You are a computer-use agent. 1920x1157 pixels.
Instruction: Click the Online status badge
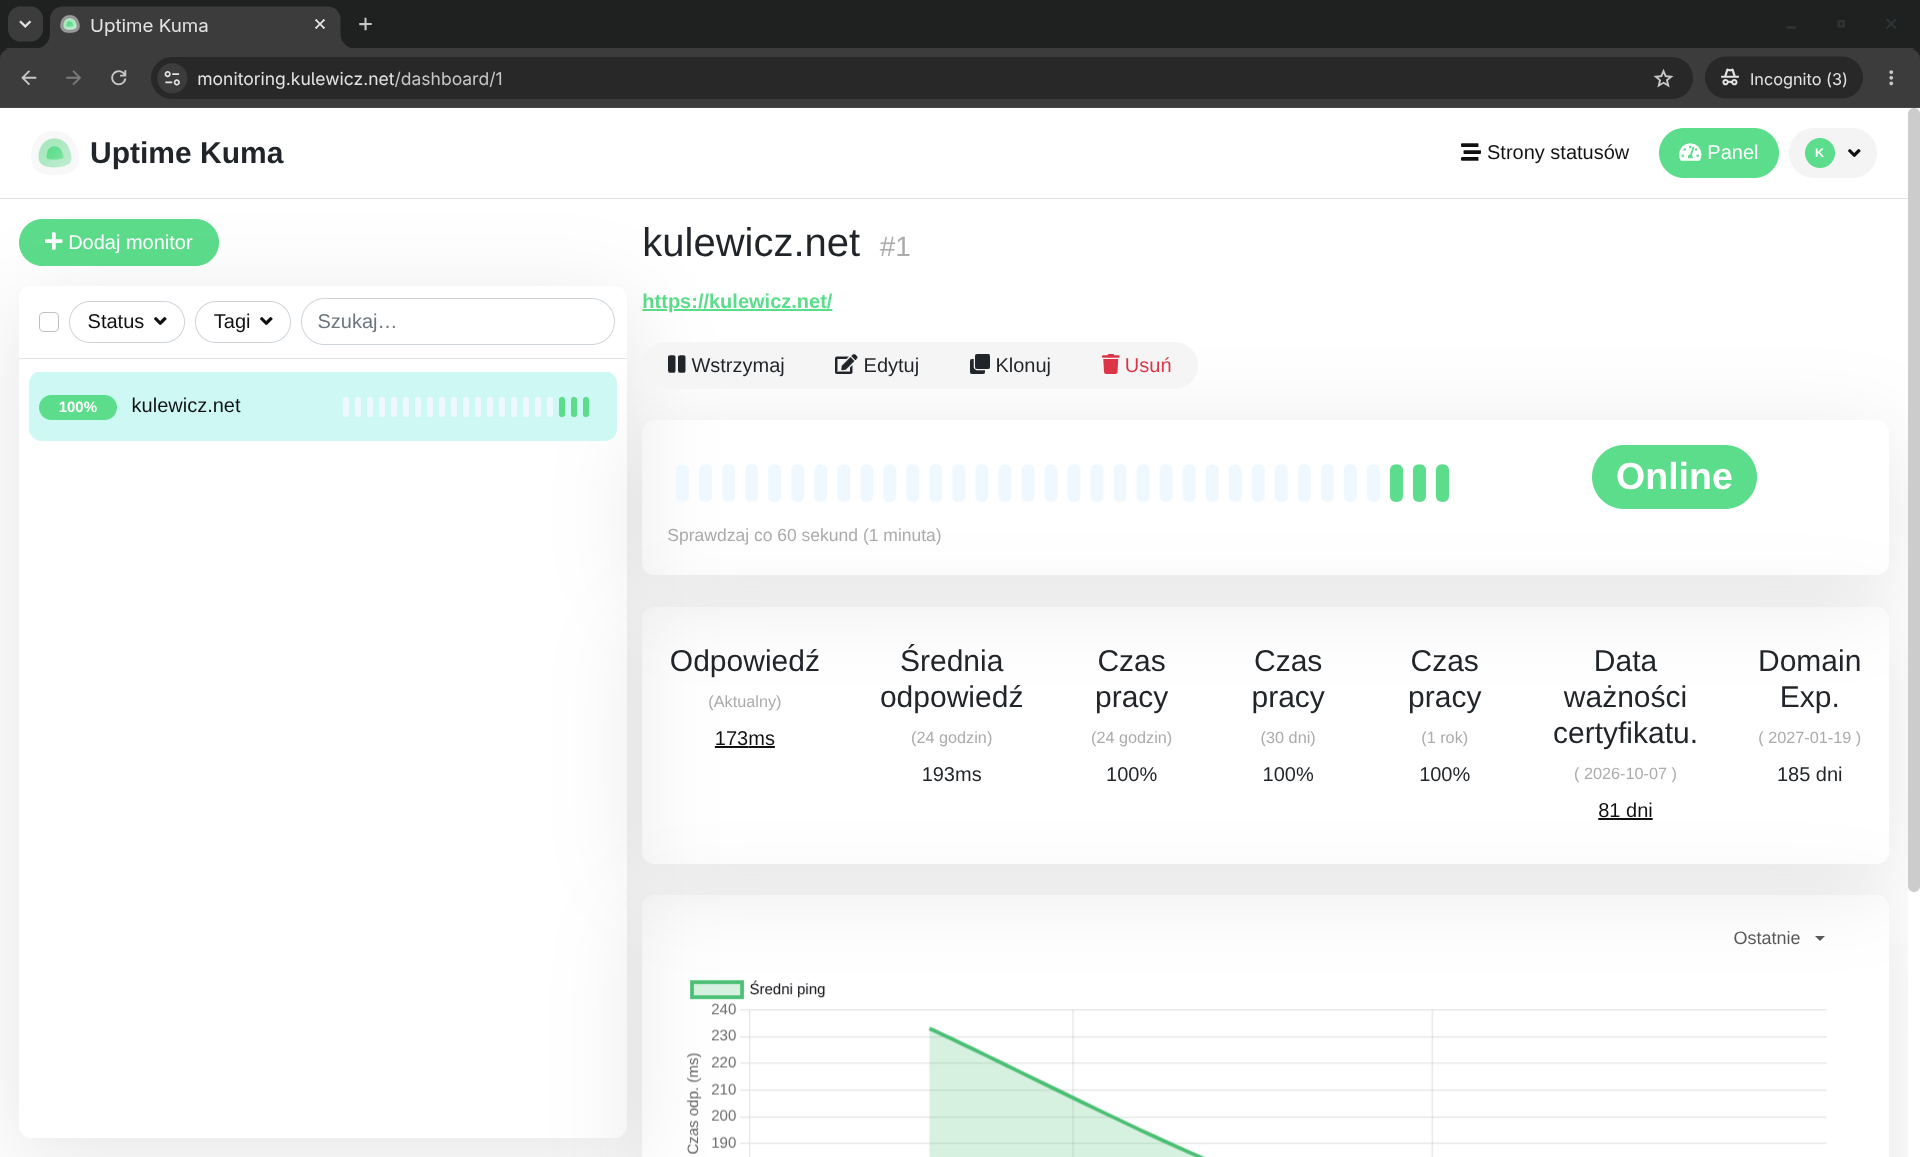point(1674,477)
